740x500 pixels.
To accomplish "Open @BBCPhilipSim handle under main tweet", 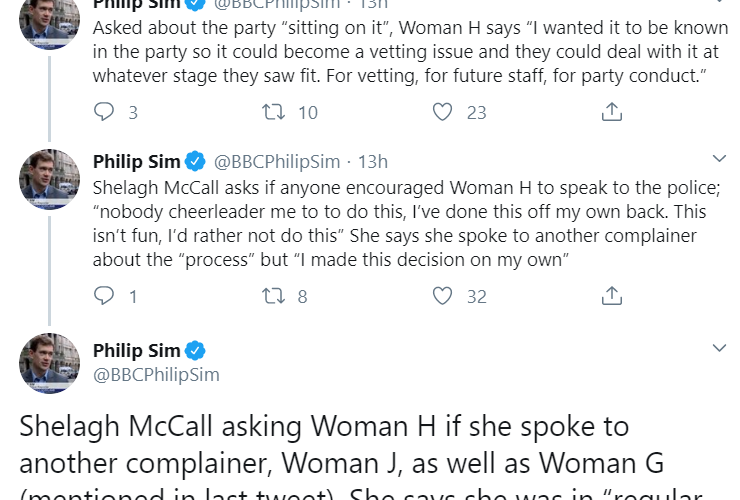I will [x=156, y=374].
